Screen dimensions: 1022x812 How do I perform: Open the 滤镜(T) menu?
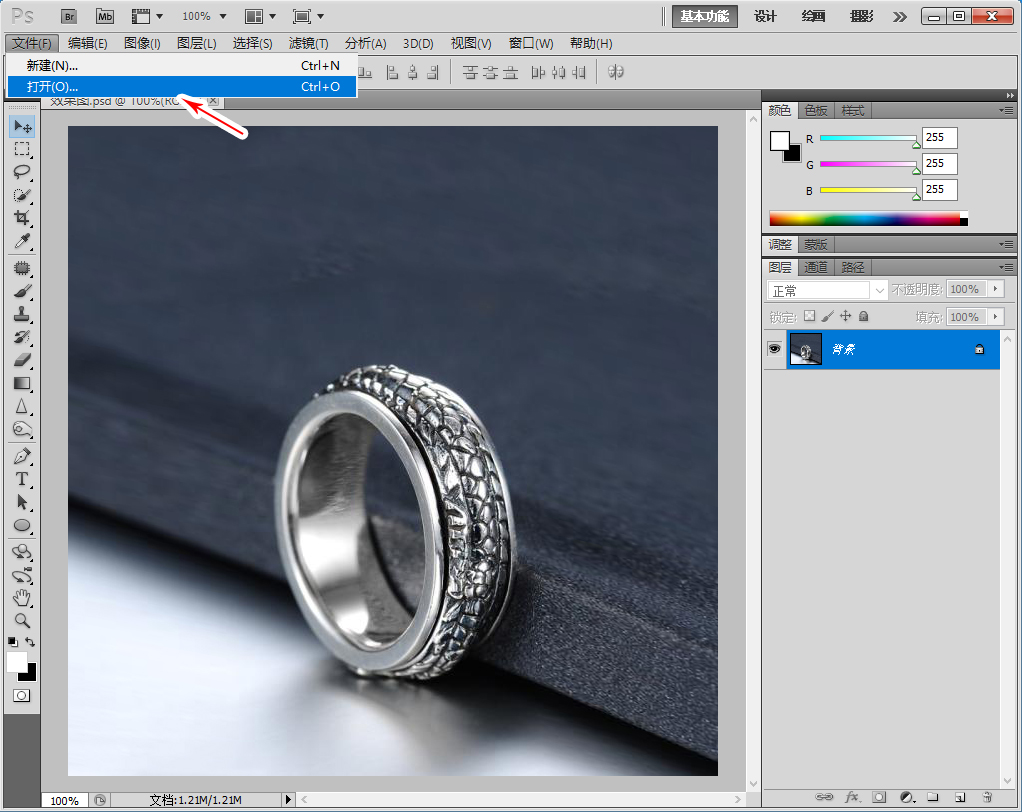(308, 44)
